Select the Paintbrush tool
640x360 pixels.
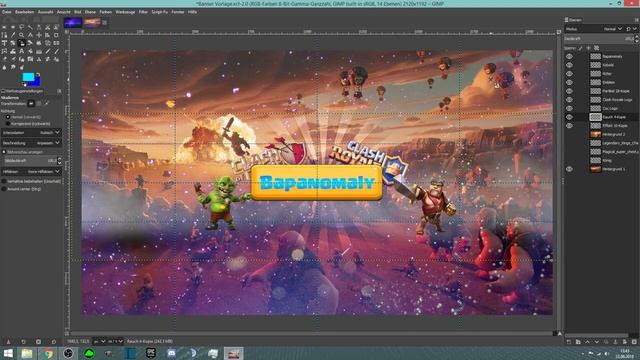coord(56,51)
